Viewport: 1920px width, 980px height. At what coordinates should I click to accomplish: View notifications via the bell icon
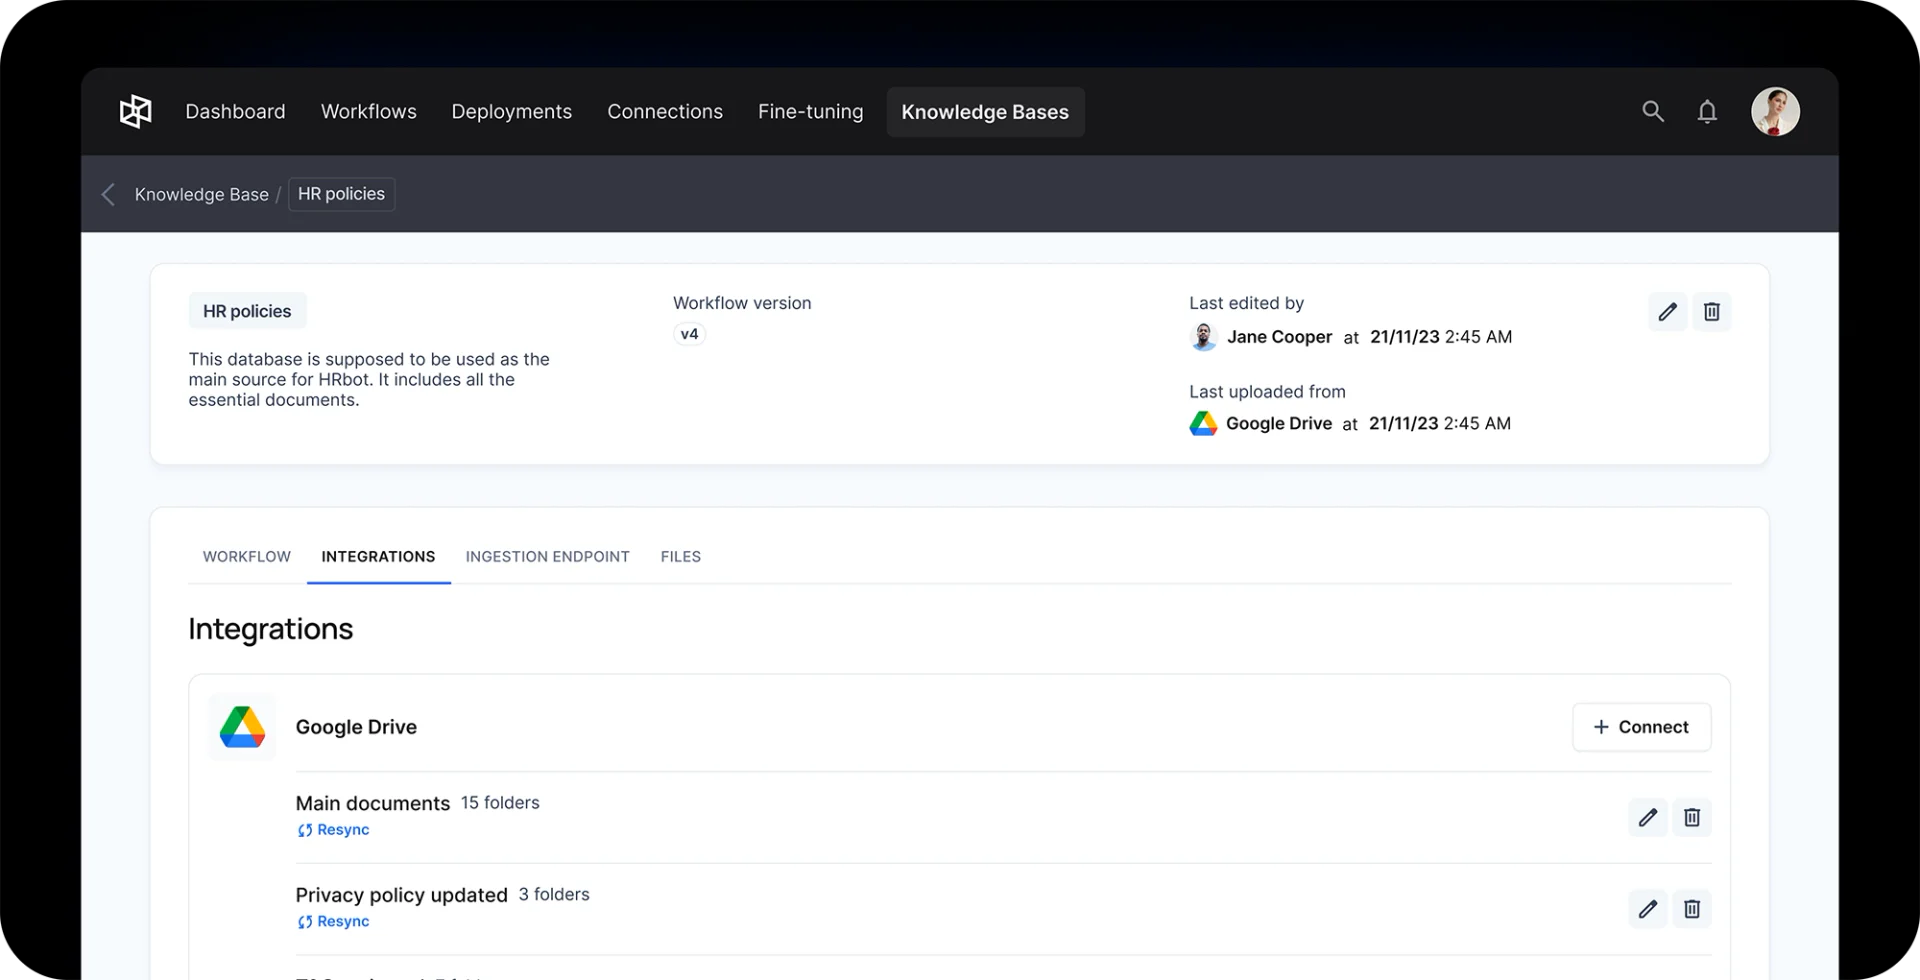pyautogui.click(x=1707, y=111)
